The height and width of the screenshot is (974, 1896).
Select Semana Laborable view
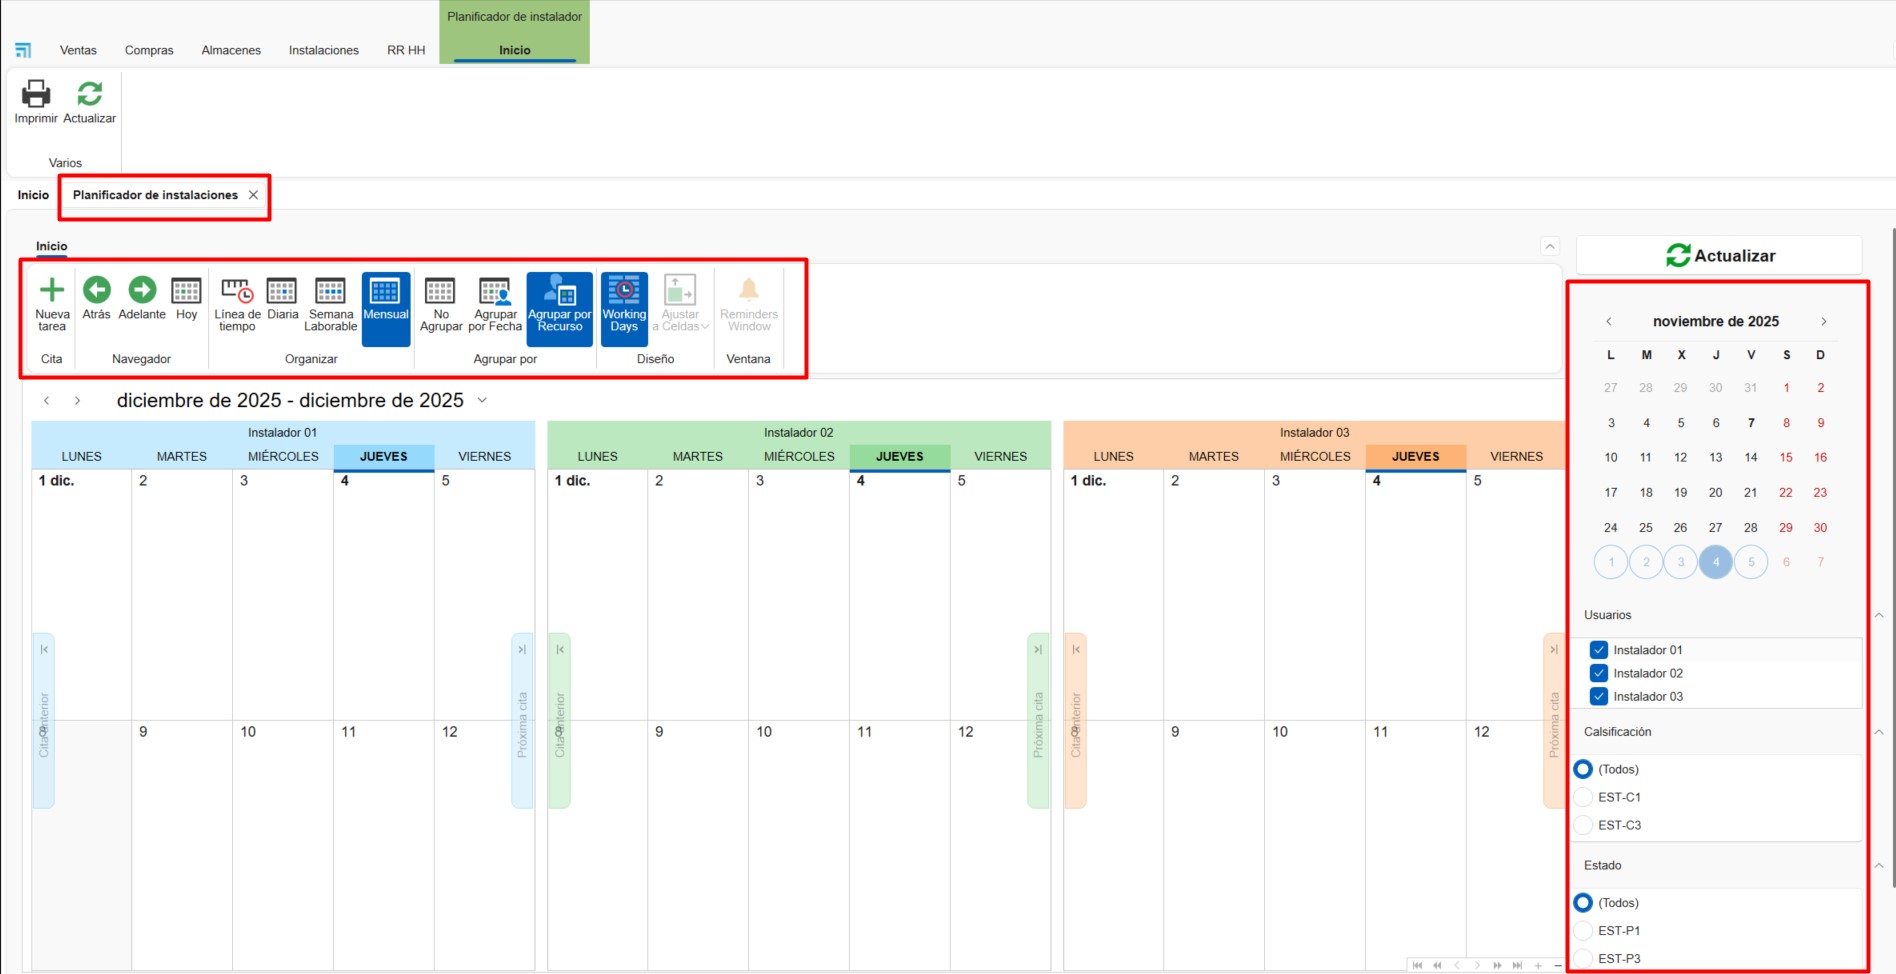coord(330,291)
